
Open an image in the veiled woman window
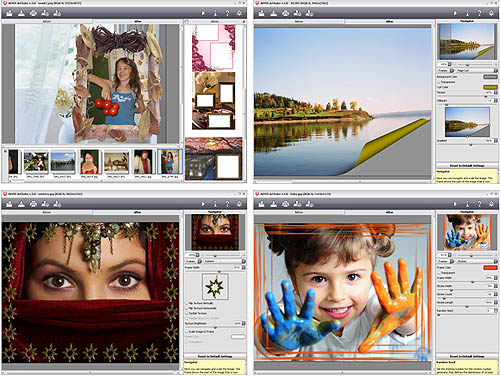[9, 204]
